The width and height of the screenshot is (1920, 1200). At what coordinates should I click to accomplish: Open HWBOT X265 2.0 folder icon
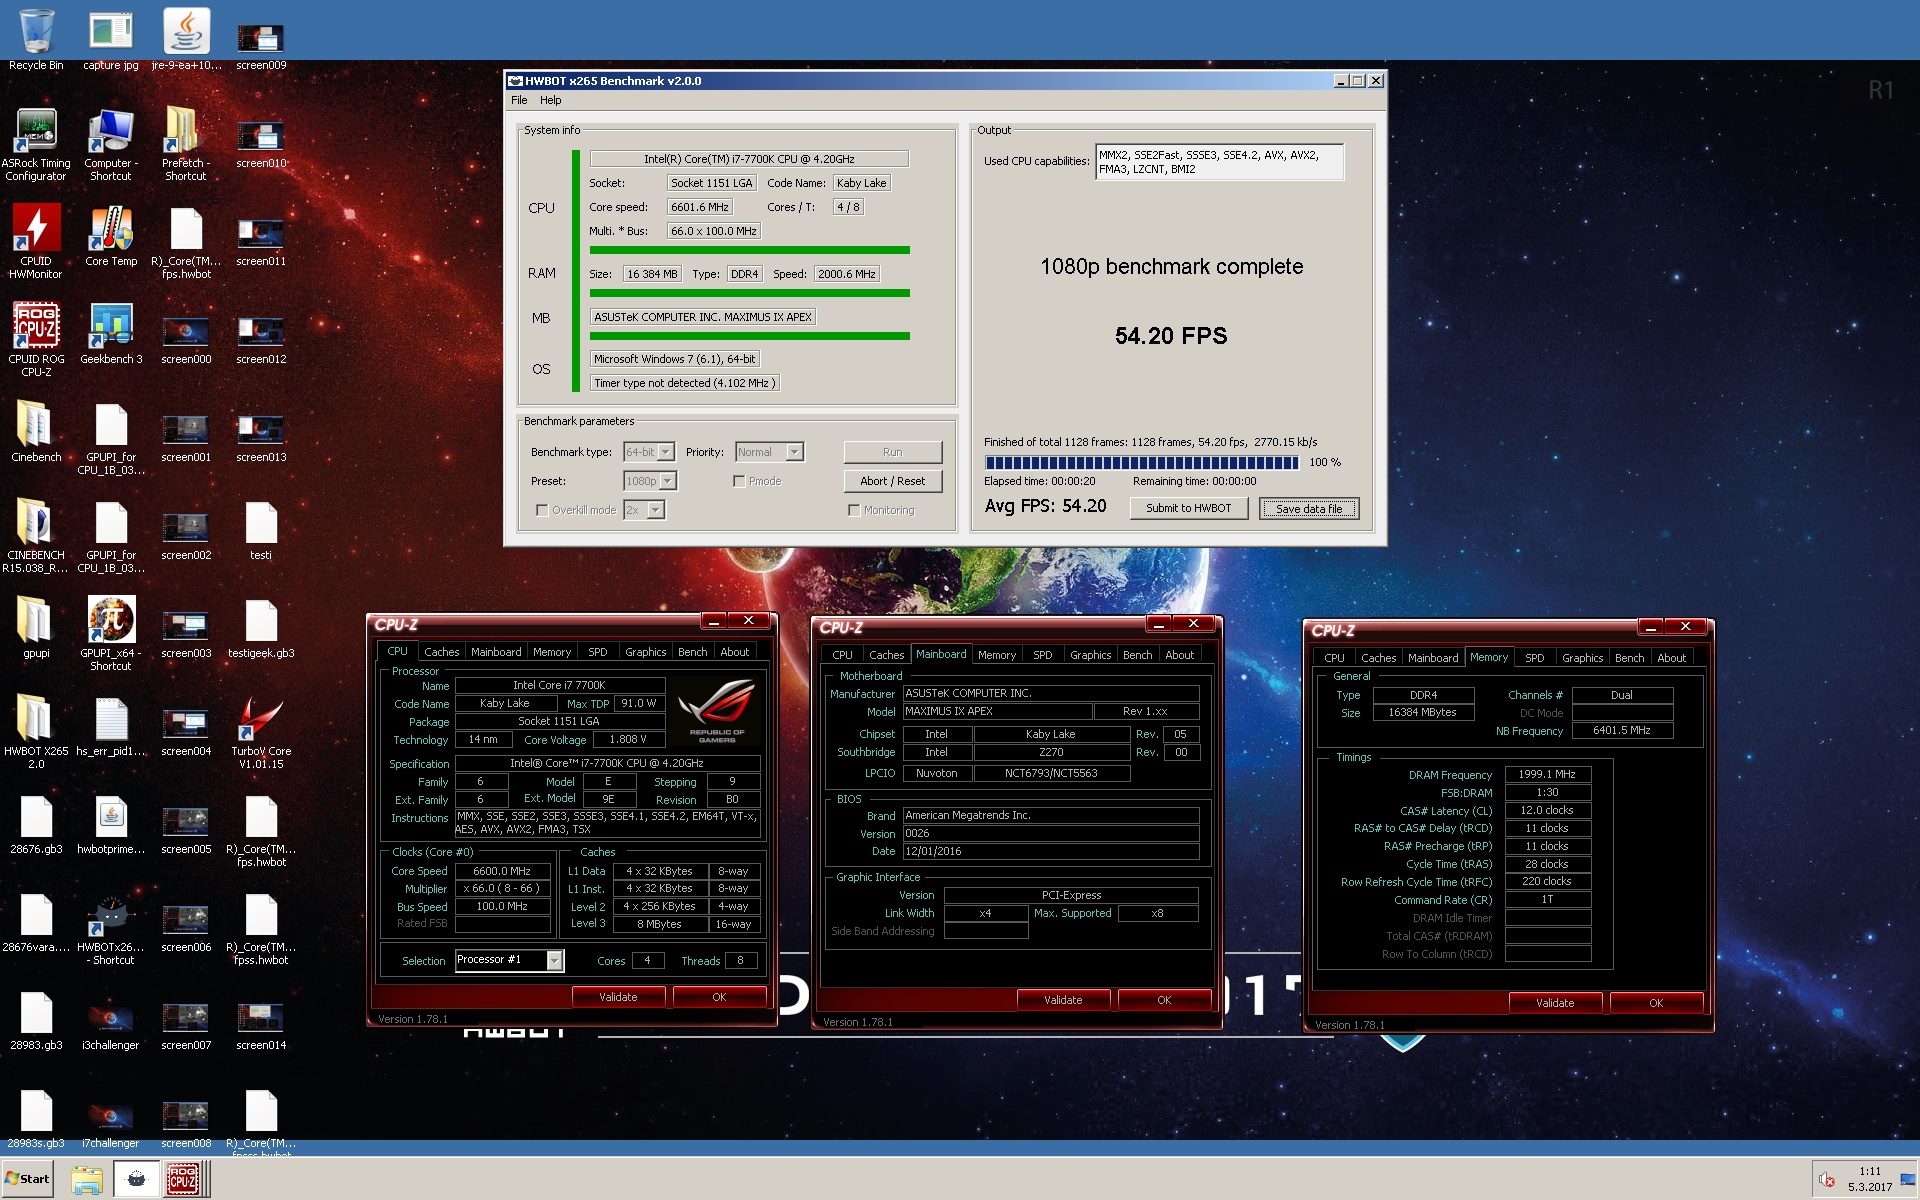(x=36, y=732)
